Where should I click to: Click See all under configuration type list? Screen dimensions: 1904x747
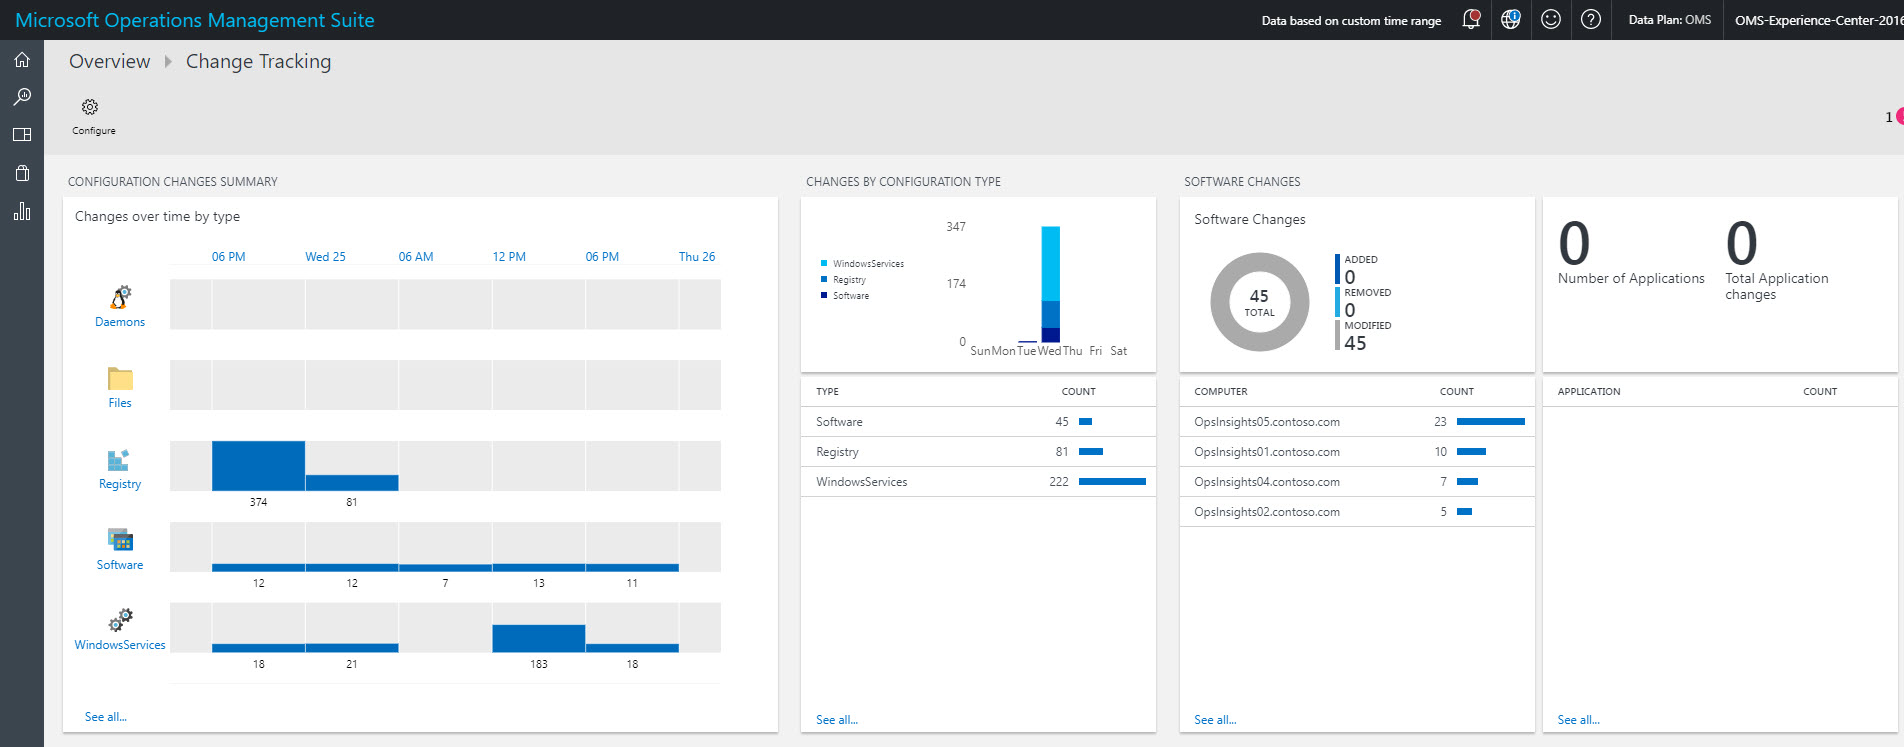pyautogui.click(x=837, y=720)
